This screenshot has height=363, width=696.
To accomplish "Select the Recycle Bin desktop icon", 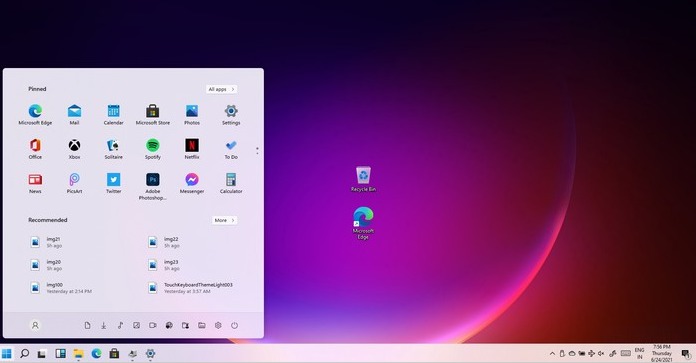I will [x=363, y=178].
